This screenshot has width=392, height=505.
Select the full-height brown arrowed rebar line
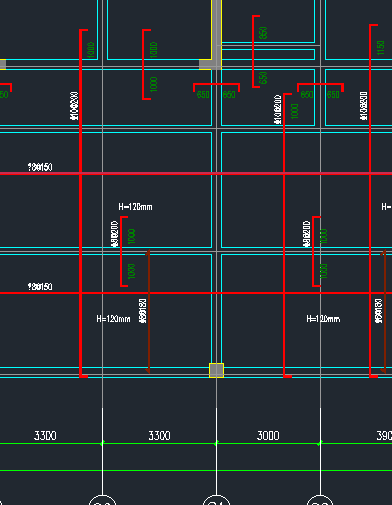148,311
